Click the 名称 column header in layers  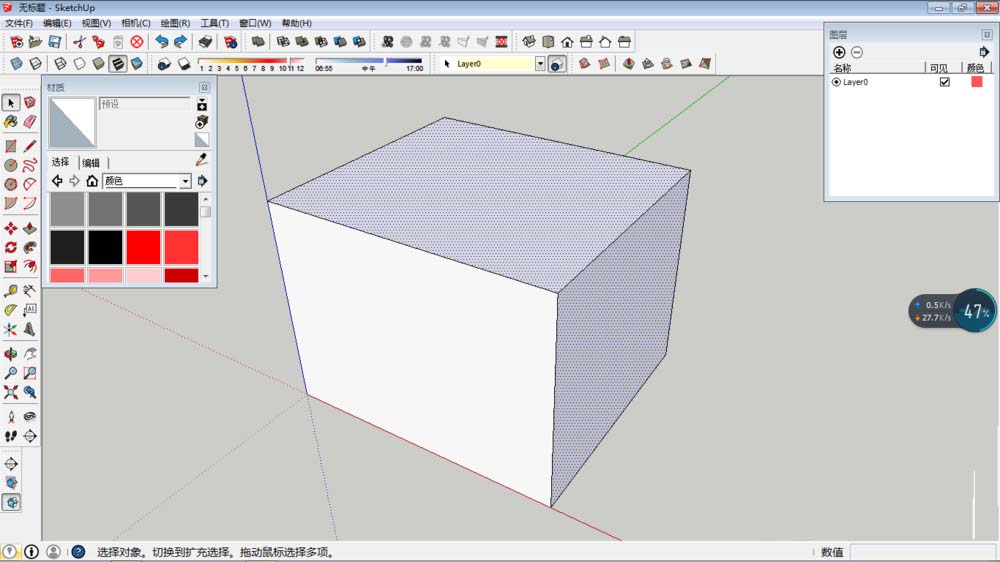[843, 68]
